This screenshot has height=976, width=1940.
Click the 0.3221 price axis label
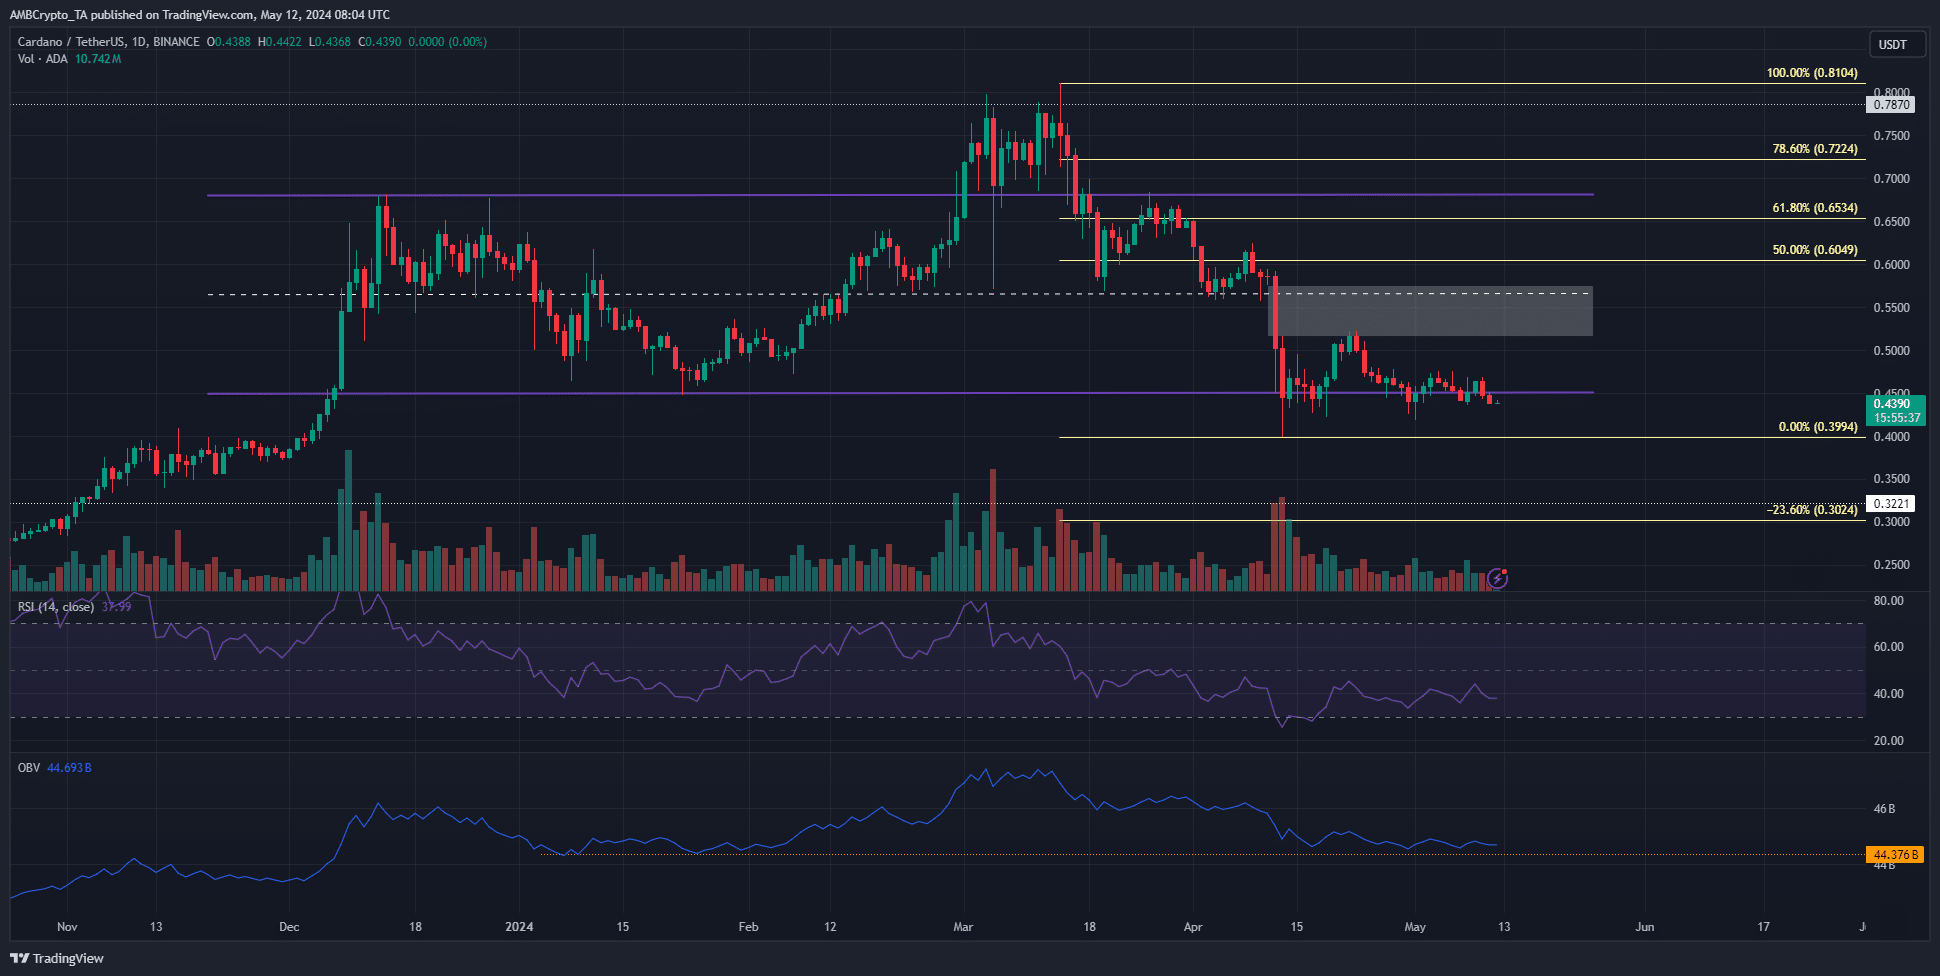coord(1891,504)
